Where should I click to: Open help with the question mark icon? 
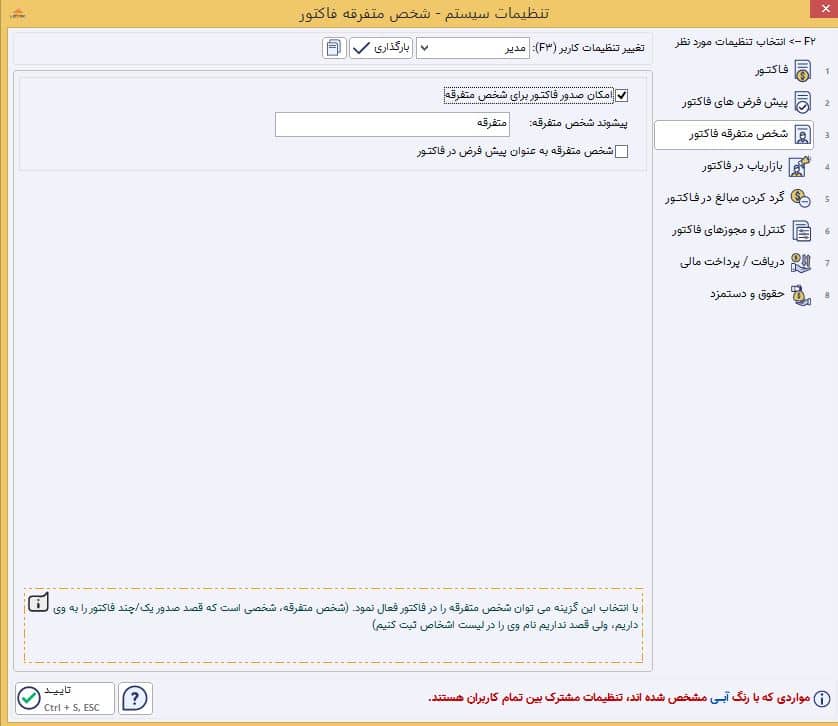pyautogui.click(x=135, y=698)
